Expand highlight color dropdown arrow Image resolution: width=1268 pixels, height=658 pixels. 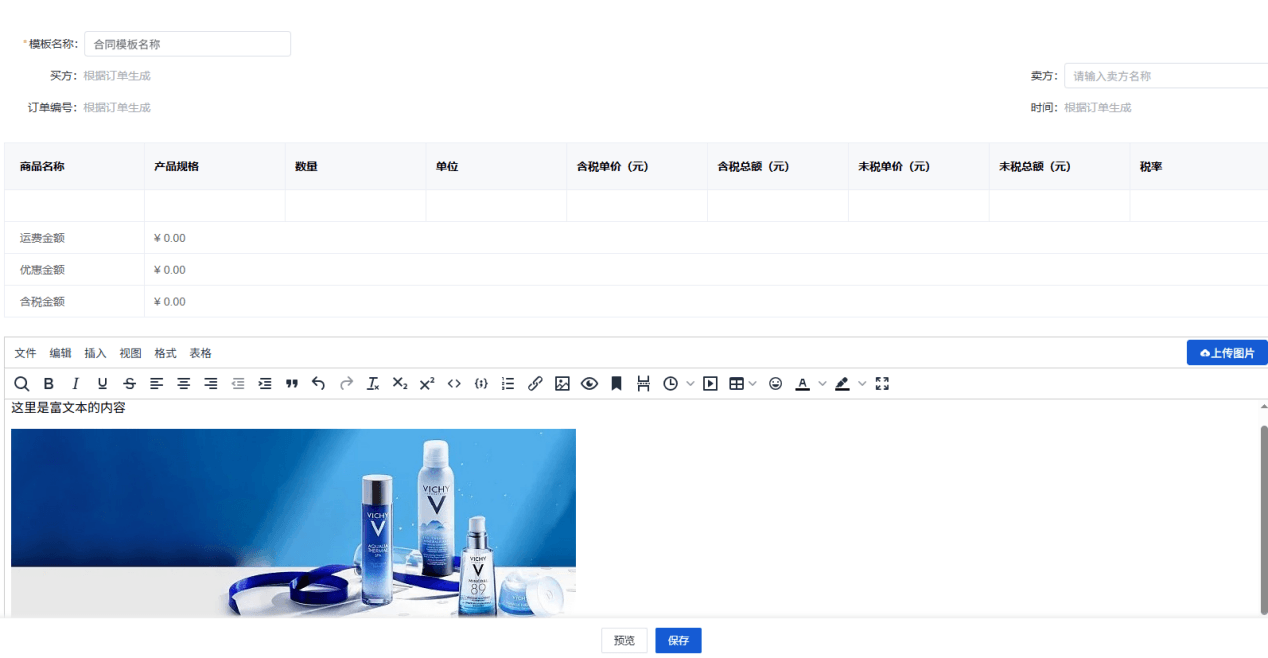[x=862, y=383]
